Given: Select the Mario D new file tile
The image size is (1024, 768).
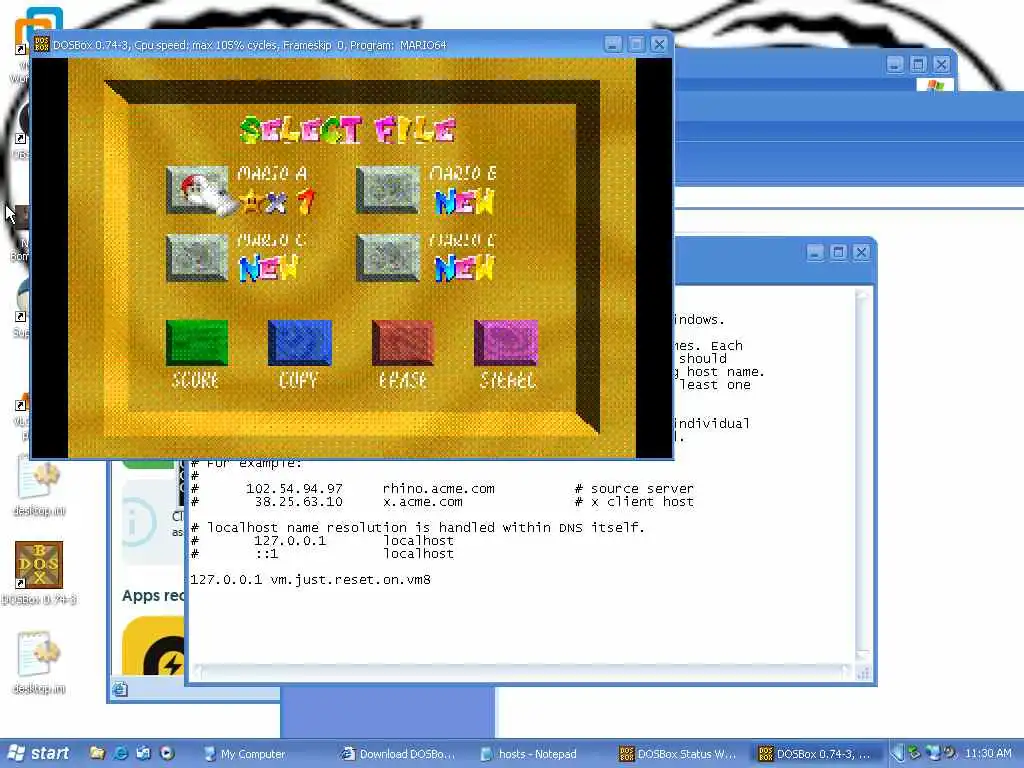Looking at the screenshot, I should 388,257.
